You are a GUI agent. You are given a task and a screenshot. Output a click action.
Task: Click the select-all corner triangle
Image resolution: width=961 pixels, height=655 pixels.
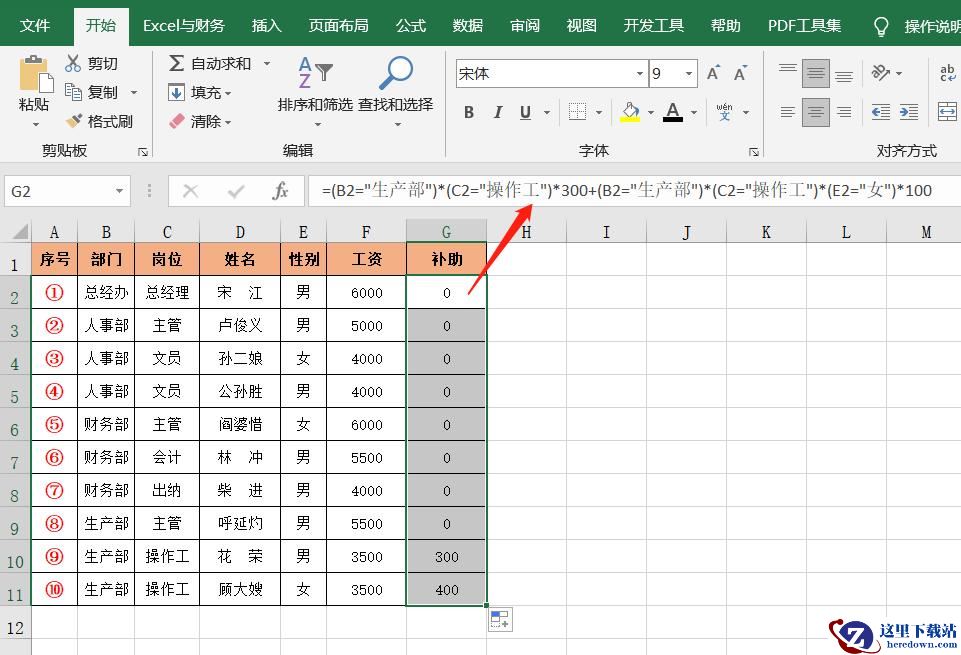(20, 231)
